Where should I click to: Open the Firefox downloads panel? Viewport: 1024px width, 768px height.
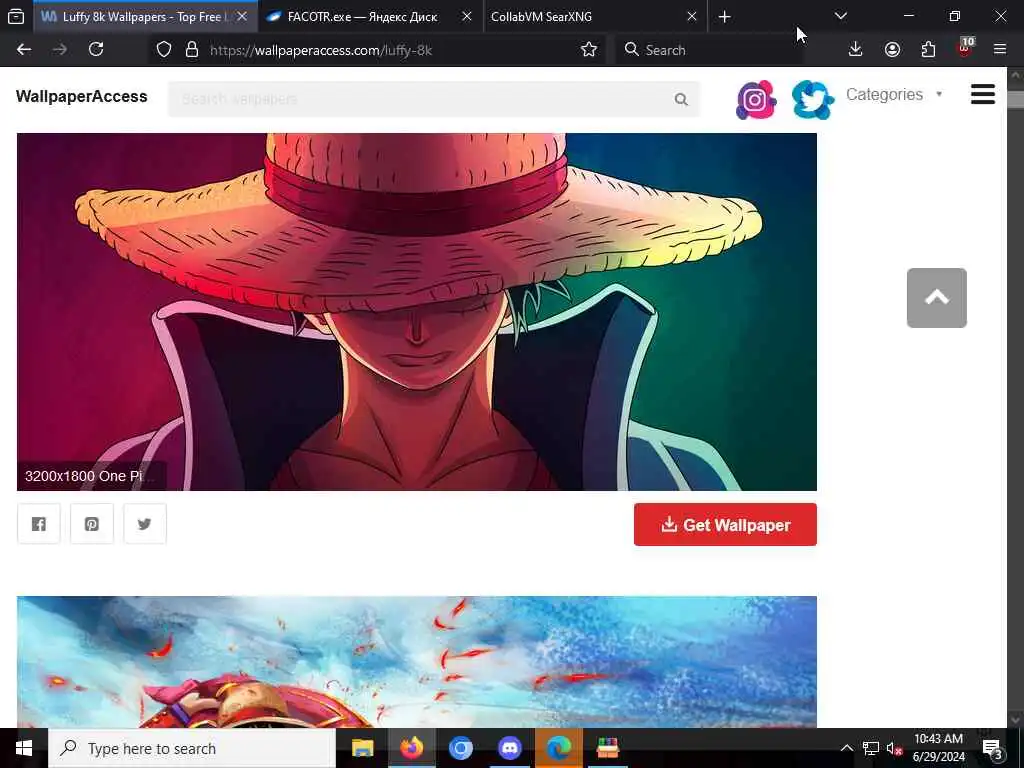click(x=856, y=50)
